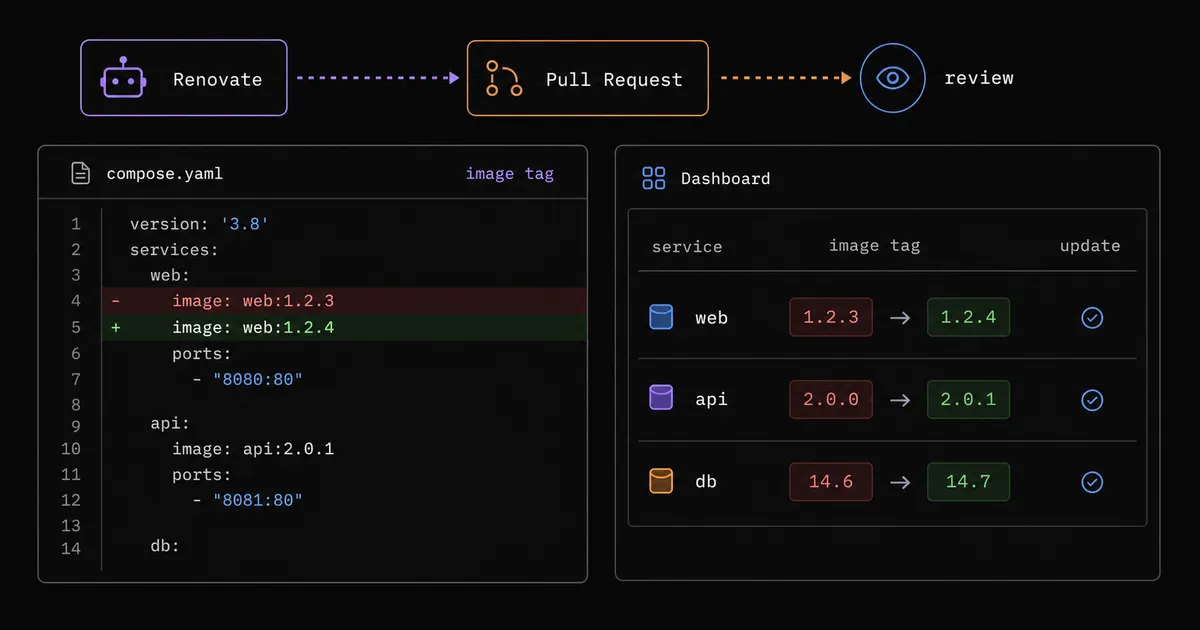1200x630 pixels.
Task: Click the 'services:' code line
Action: [x=174, y=250]
